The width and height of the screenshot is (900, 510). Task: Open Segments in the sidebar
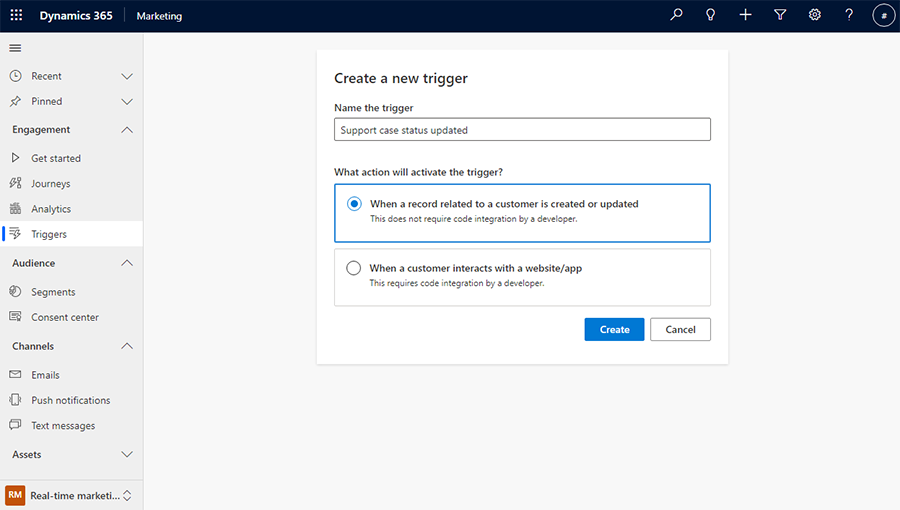tap(52, 292)
